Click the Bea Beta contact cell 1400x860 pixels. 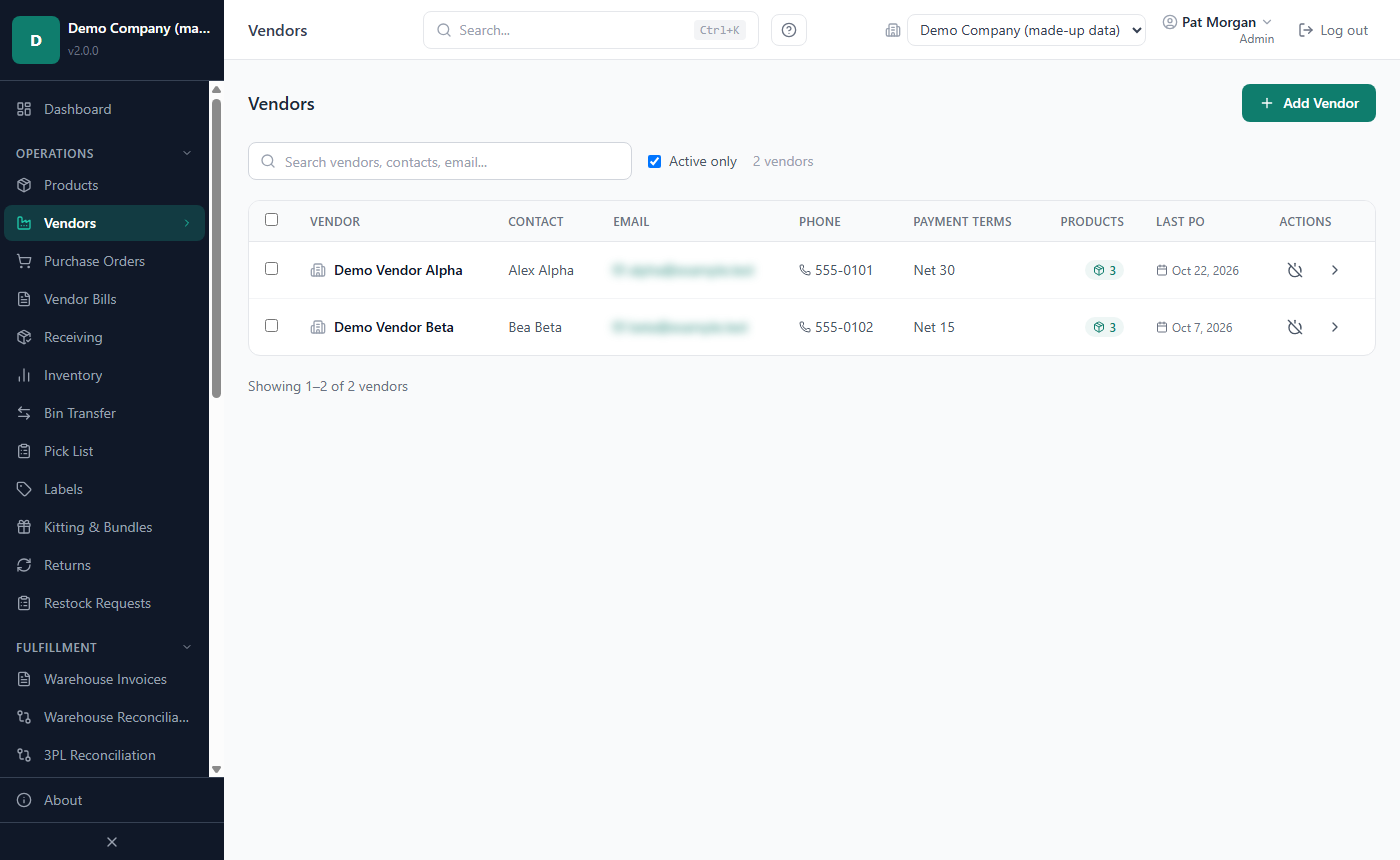pos(535,327)
